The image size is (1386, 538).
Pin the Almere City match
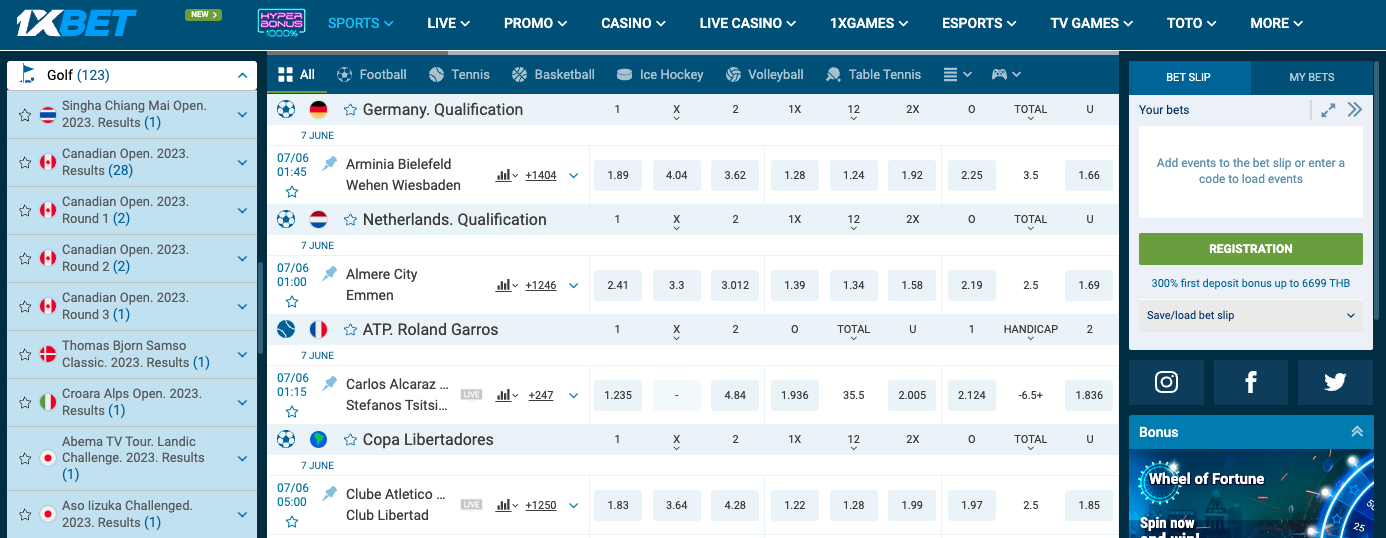tap(329, 273)
